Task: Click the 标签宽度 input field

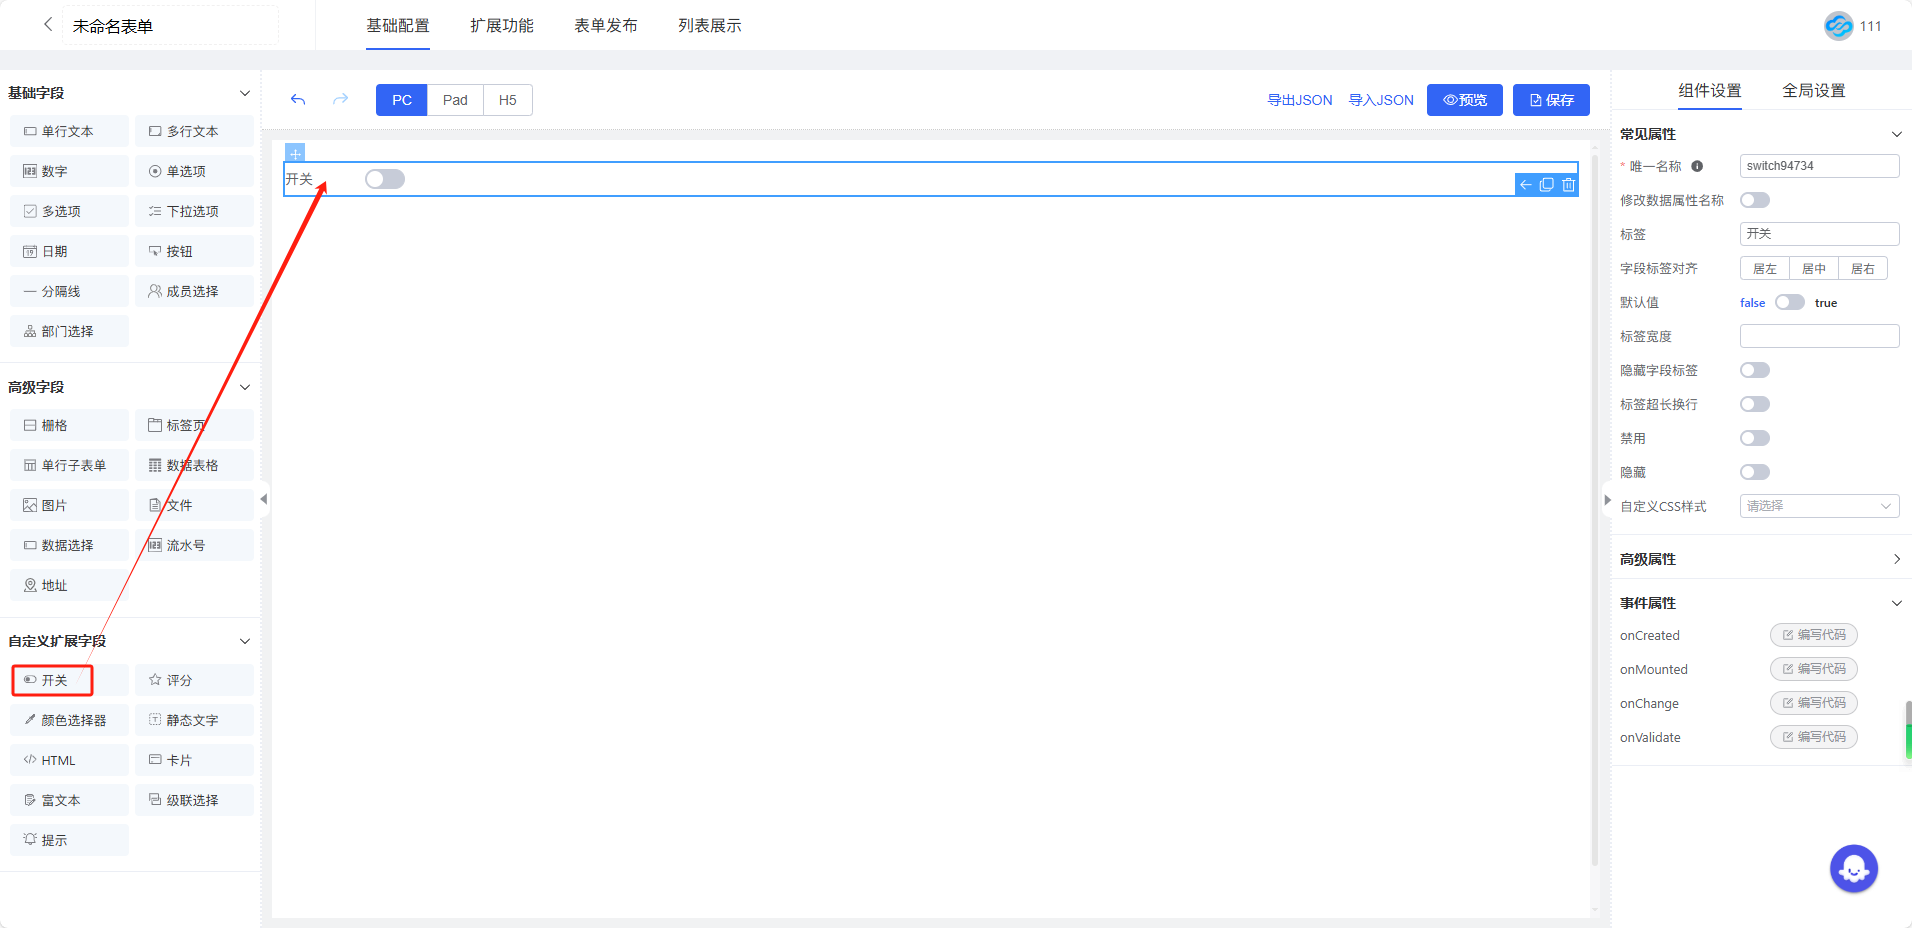Action: 1818,336
